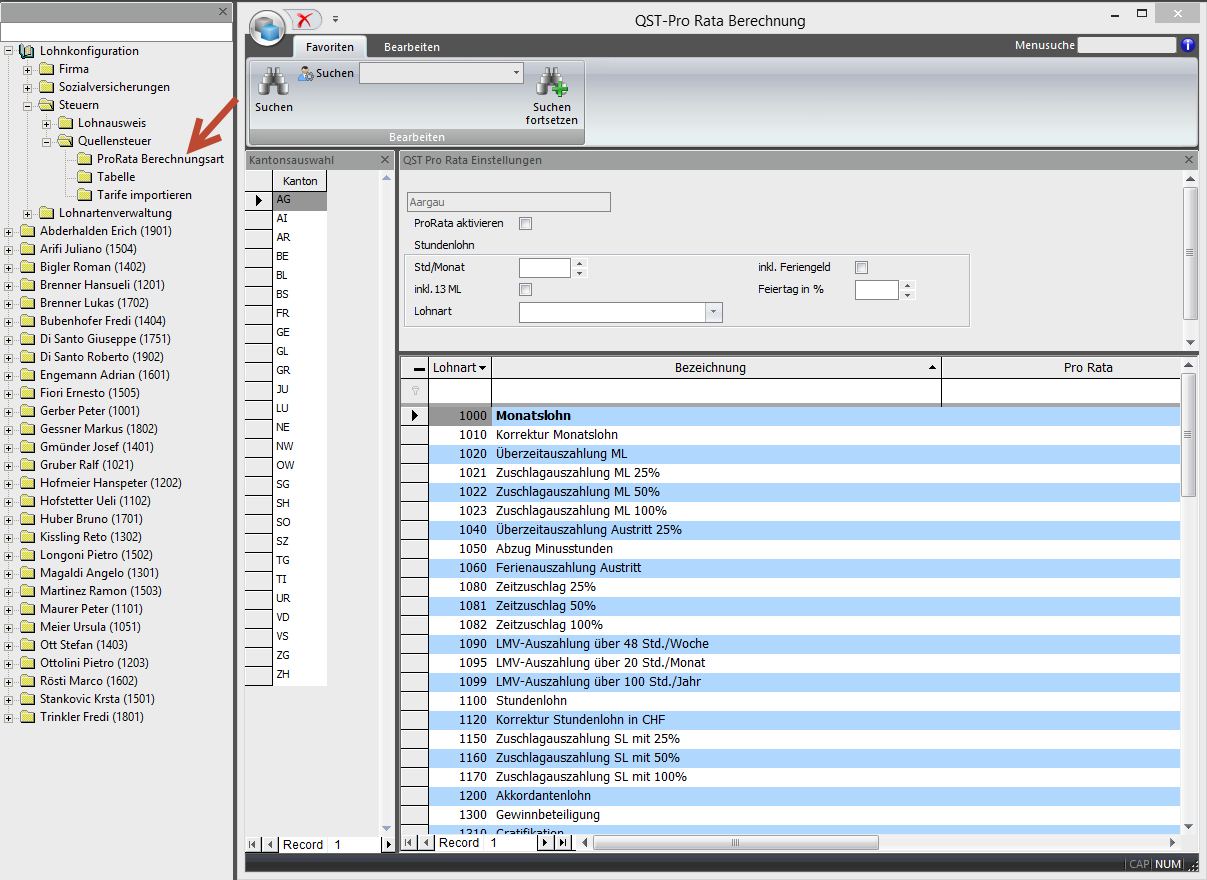Open the round application menu button
Screen dimensions: 1207x880
coord(267,27)
